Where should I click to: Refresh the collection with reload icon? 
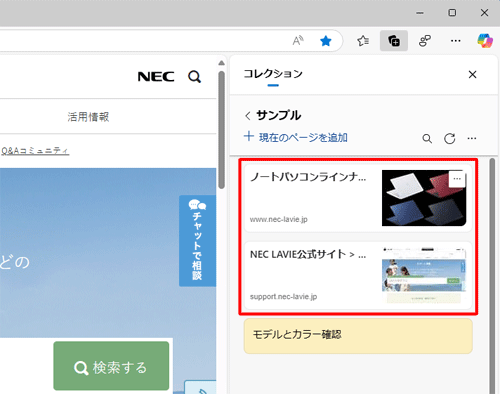click(x=449, y=138)
